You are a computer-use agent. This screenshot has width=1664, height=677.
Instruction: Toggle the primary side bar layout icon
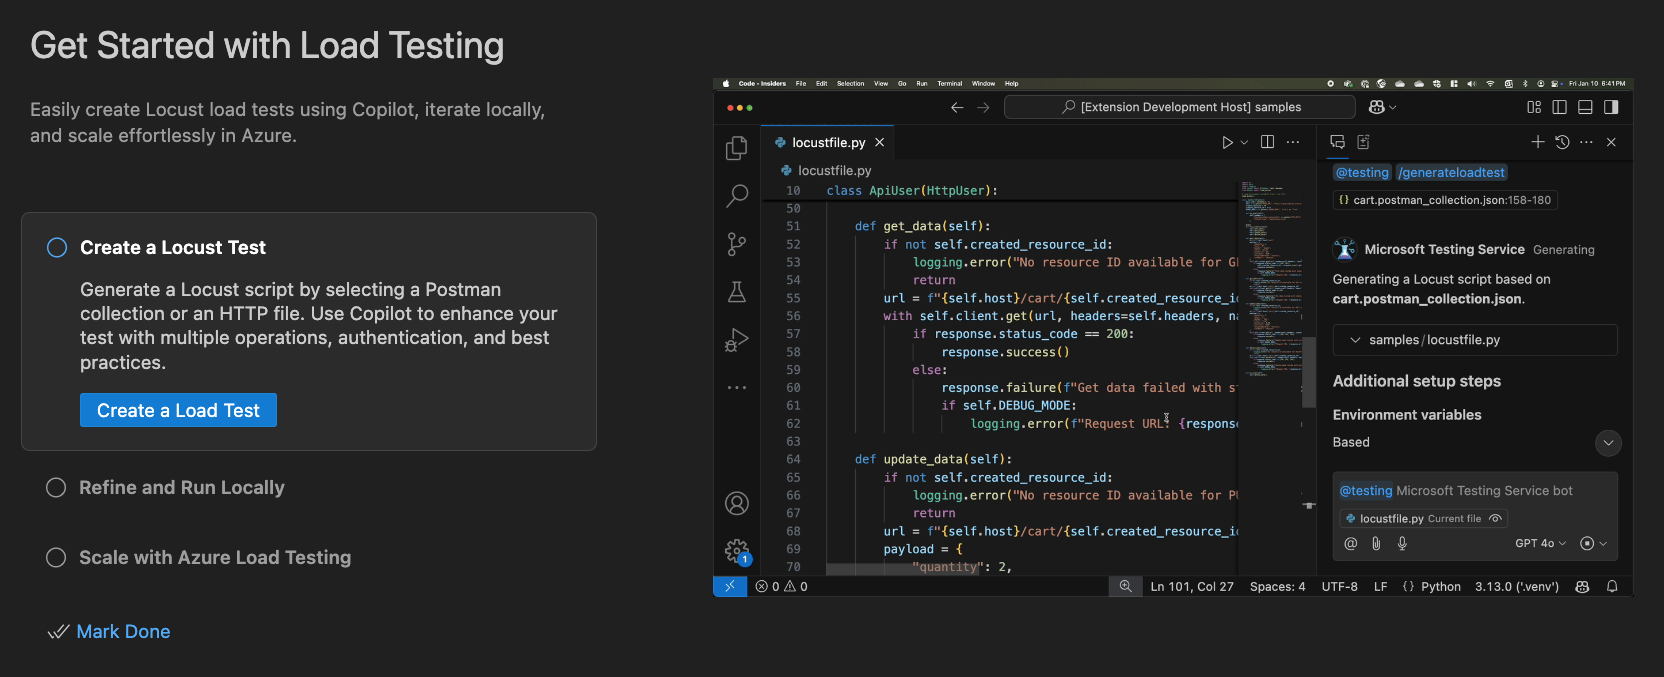(1559, 107)
